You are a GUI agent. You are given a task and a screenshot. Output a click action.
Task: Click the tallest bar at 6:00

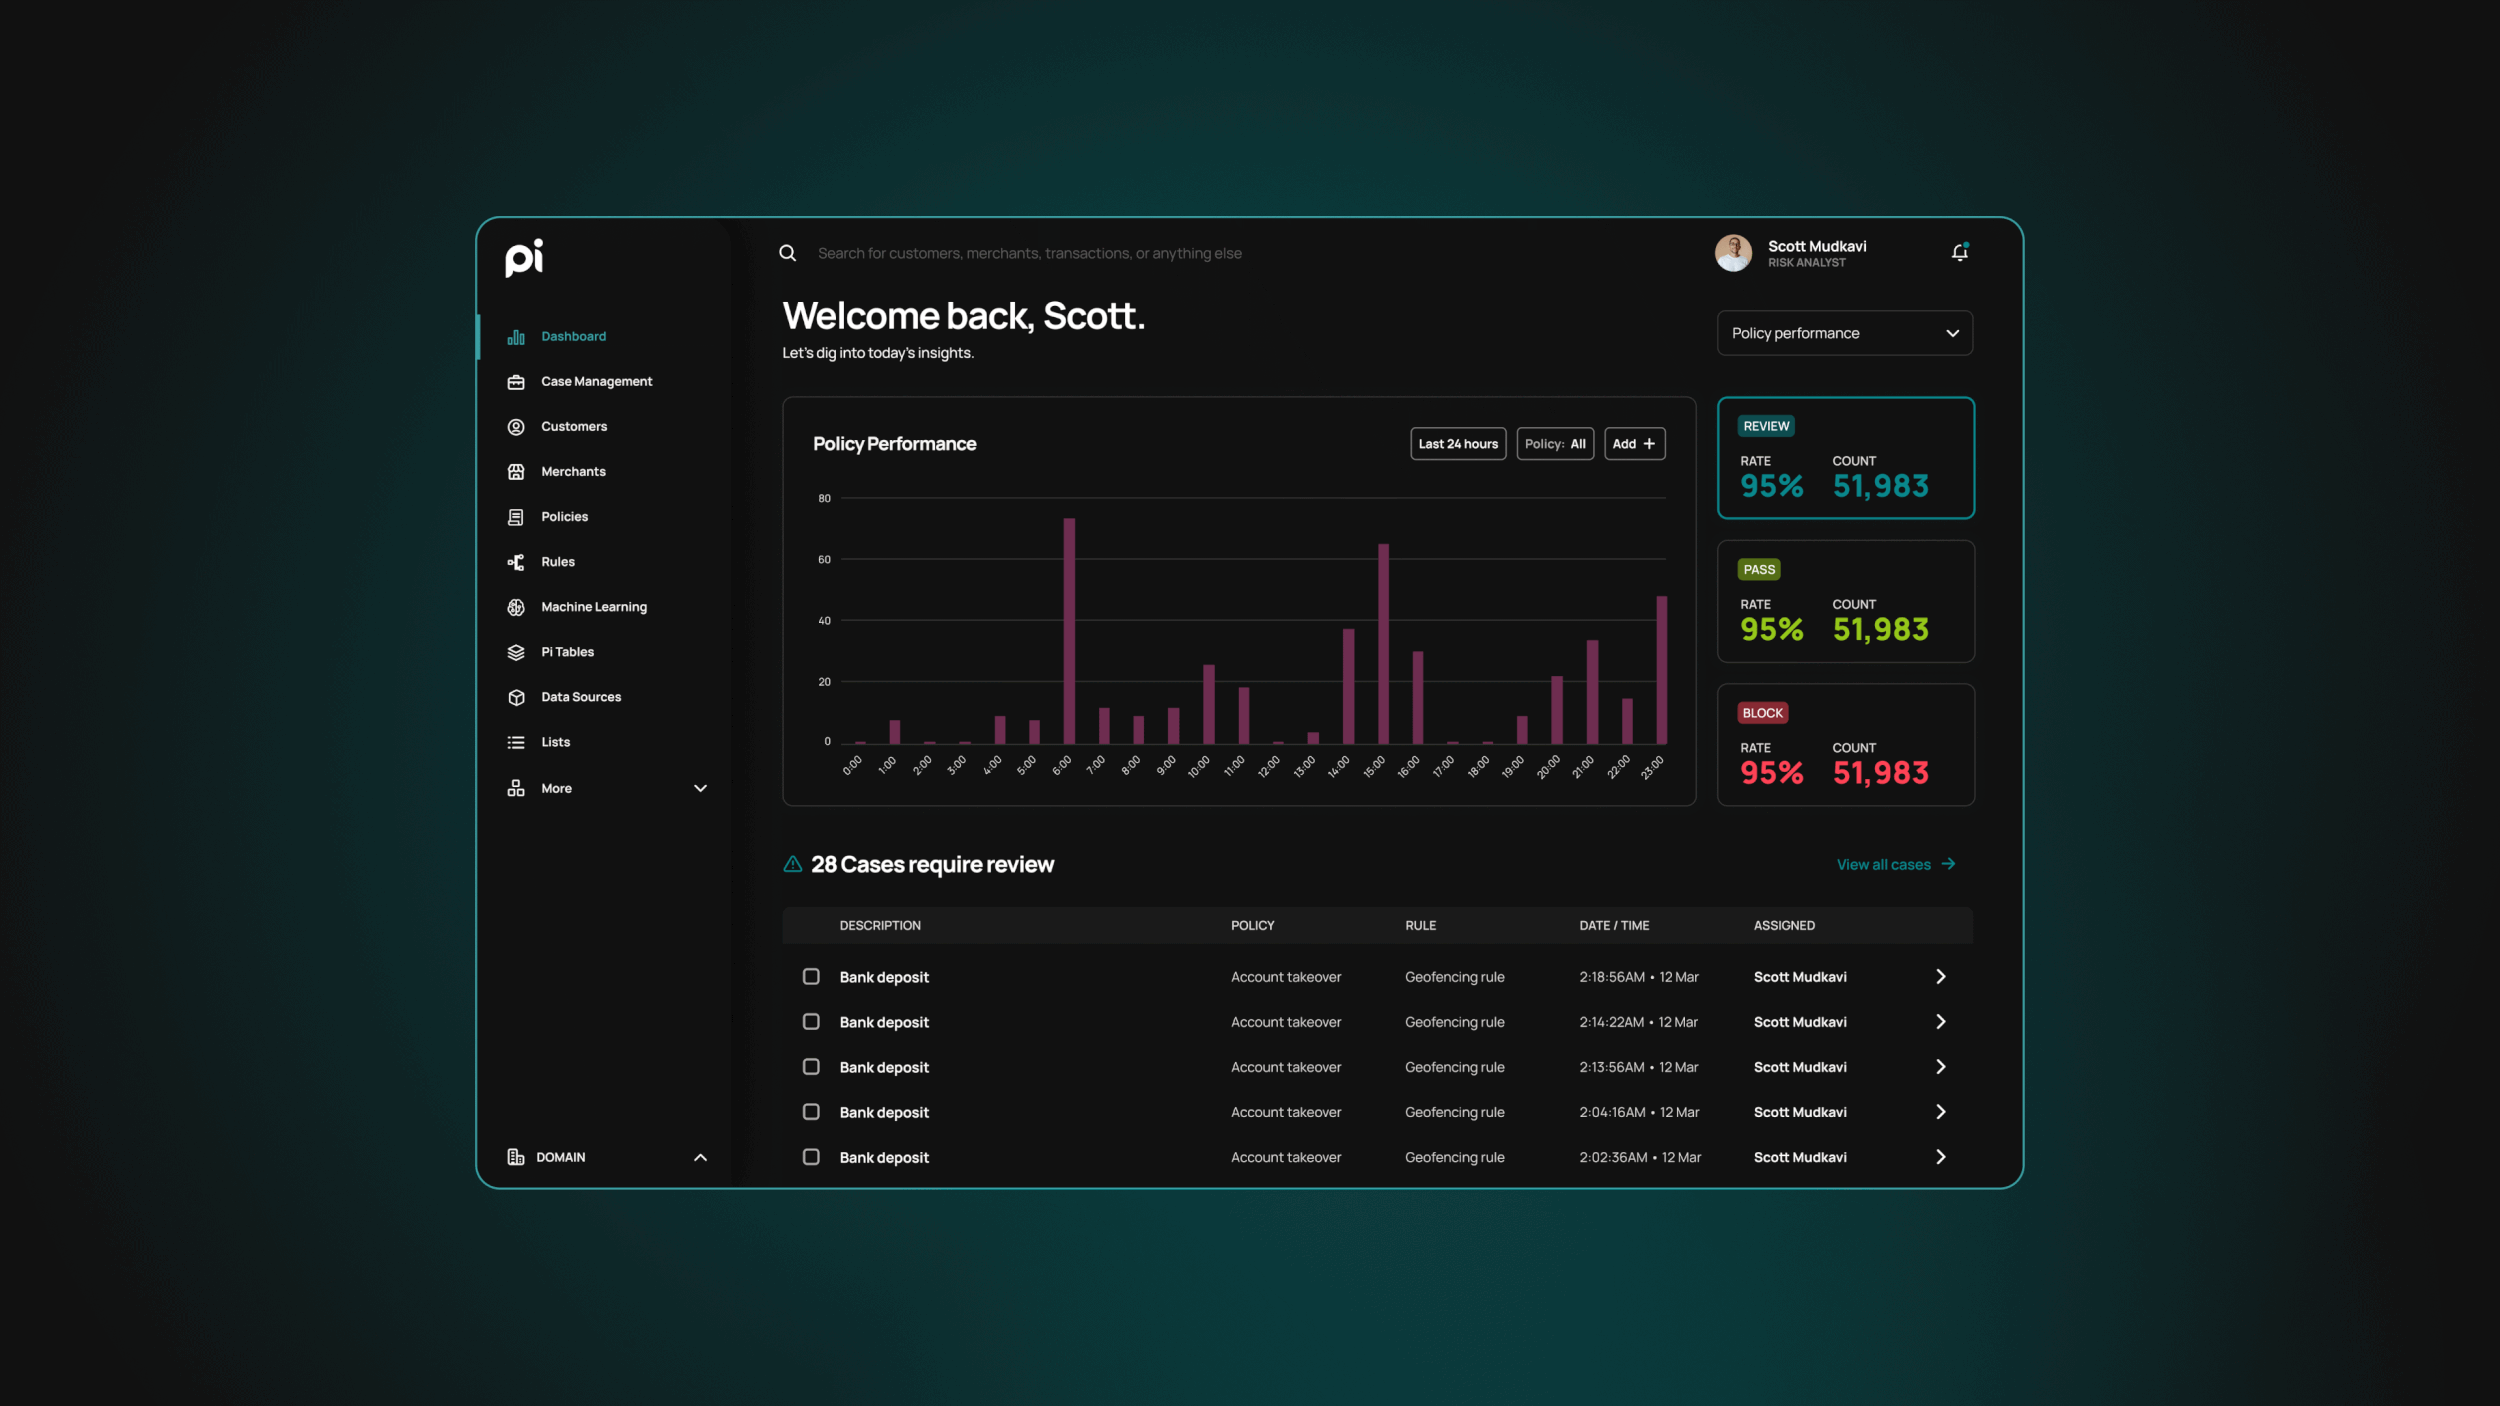(x=1069, y=630)
